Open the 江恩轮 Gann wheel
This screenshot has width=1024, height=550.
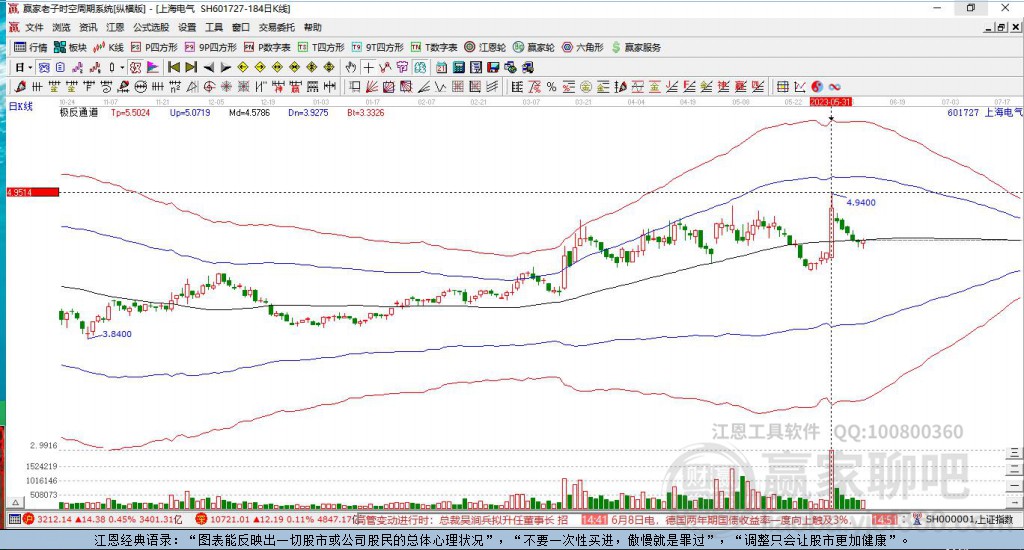(485, 47)
